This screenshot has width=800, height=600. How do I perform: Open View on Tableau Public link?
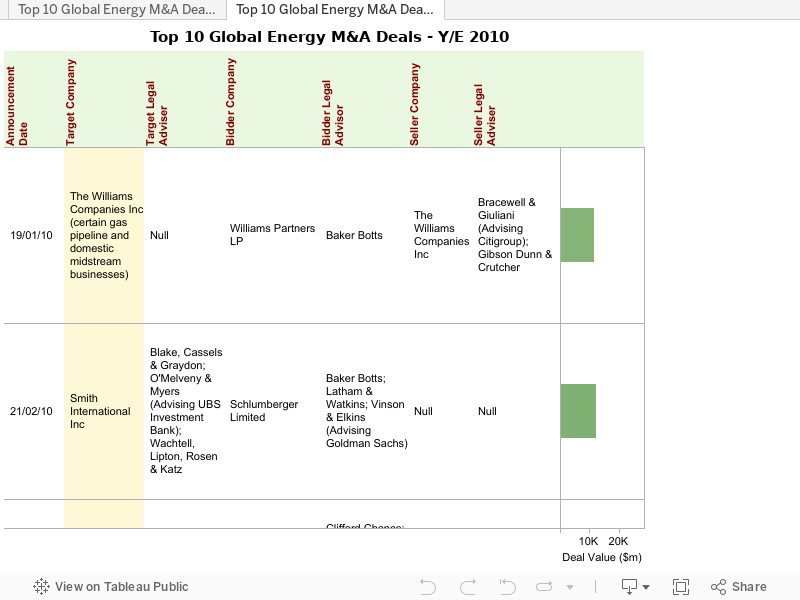[121, 587]
